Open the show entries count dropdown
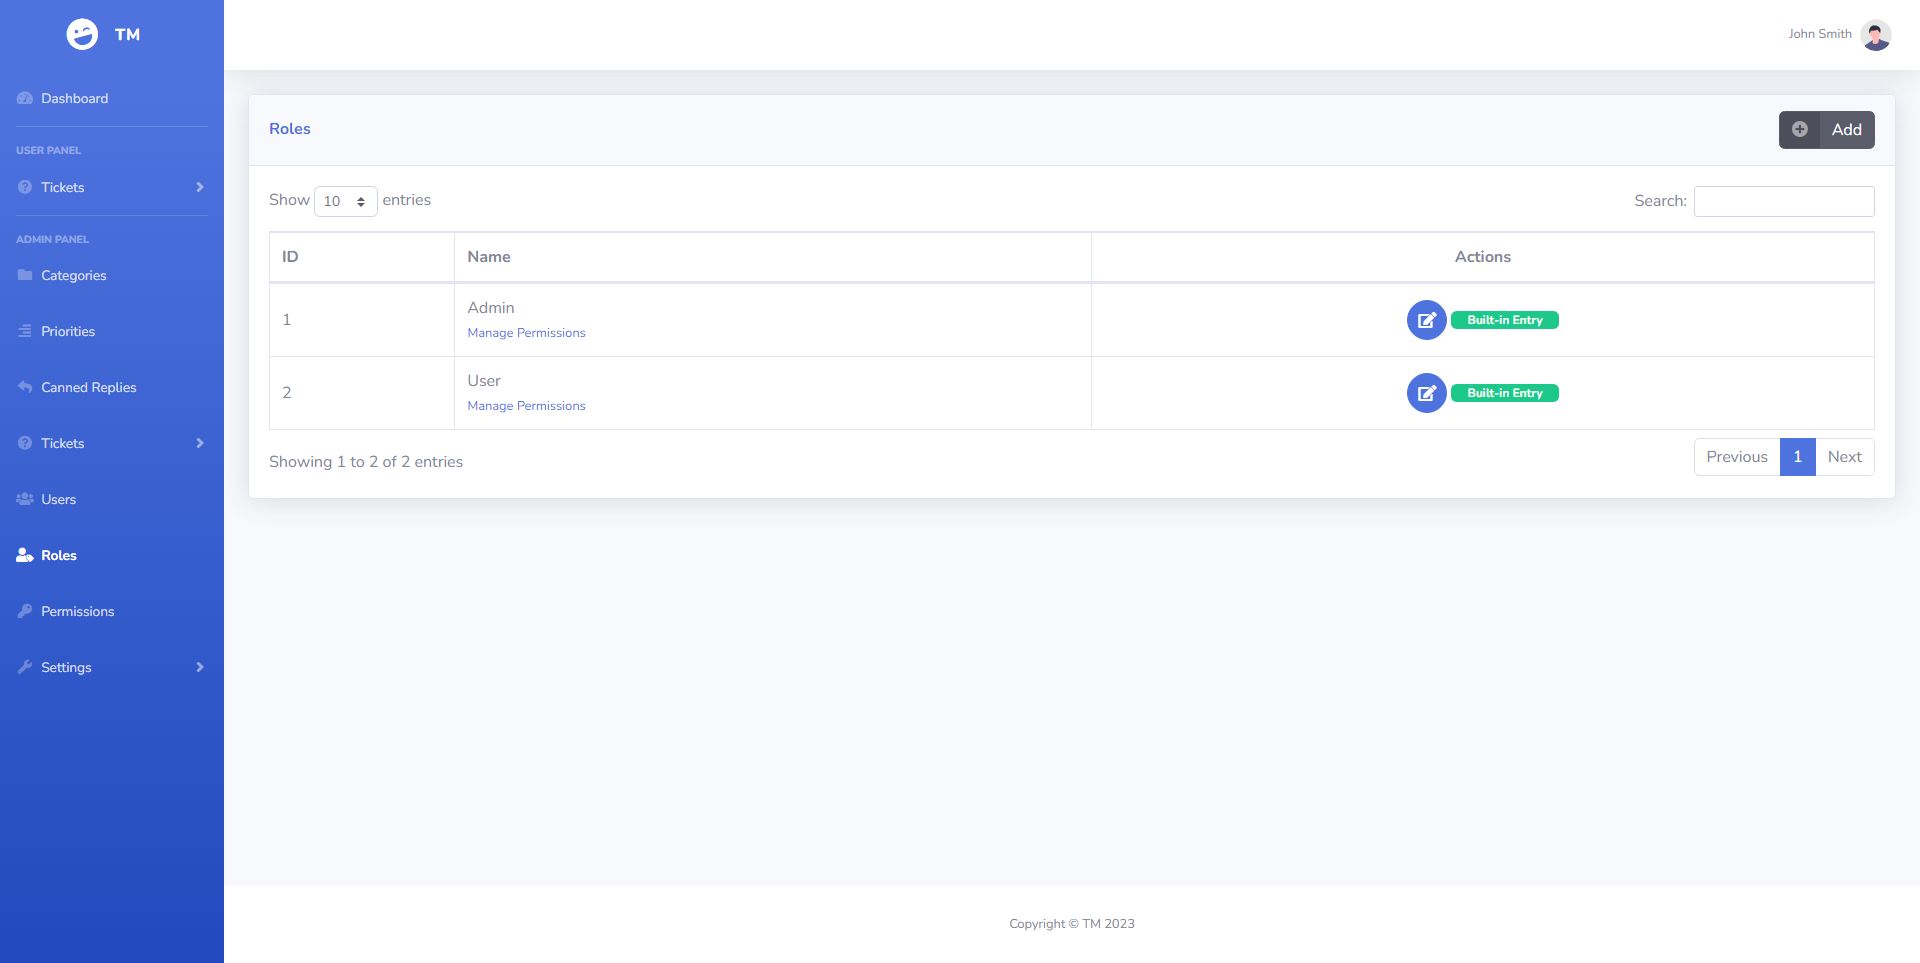1920x963 pixels. pyautogui.click(x=345, y=201)
